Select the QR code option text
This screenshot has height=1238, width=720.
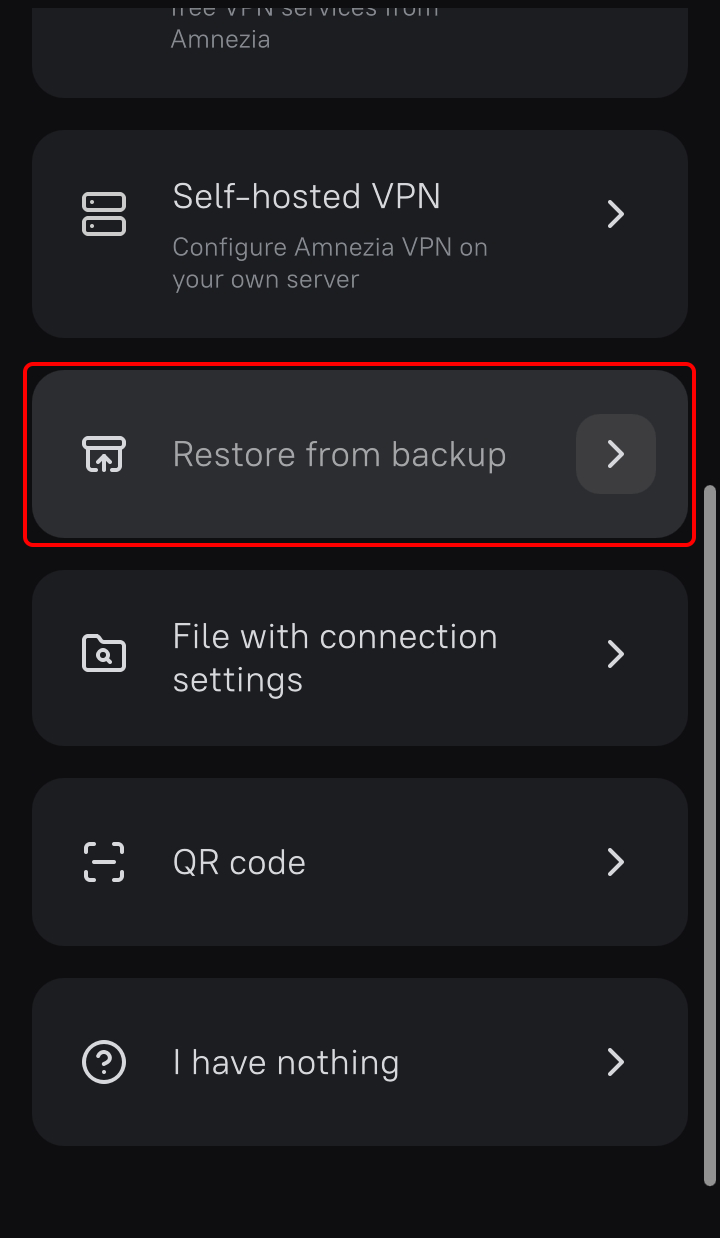239,862
